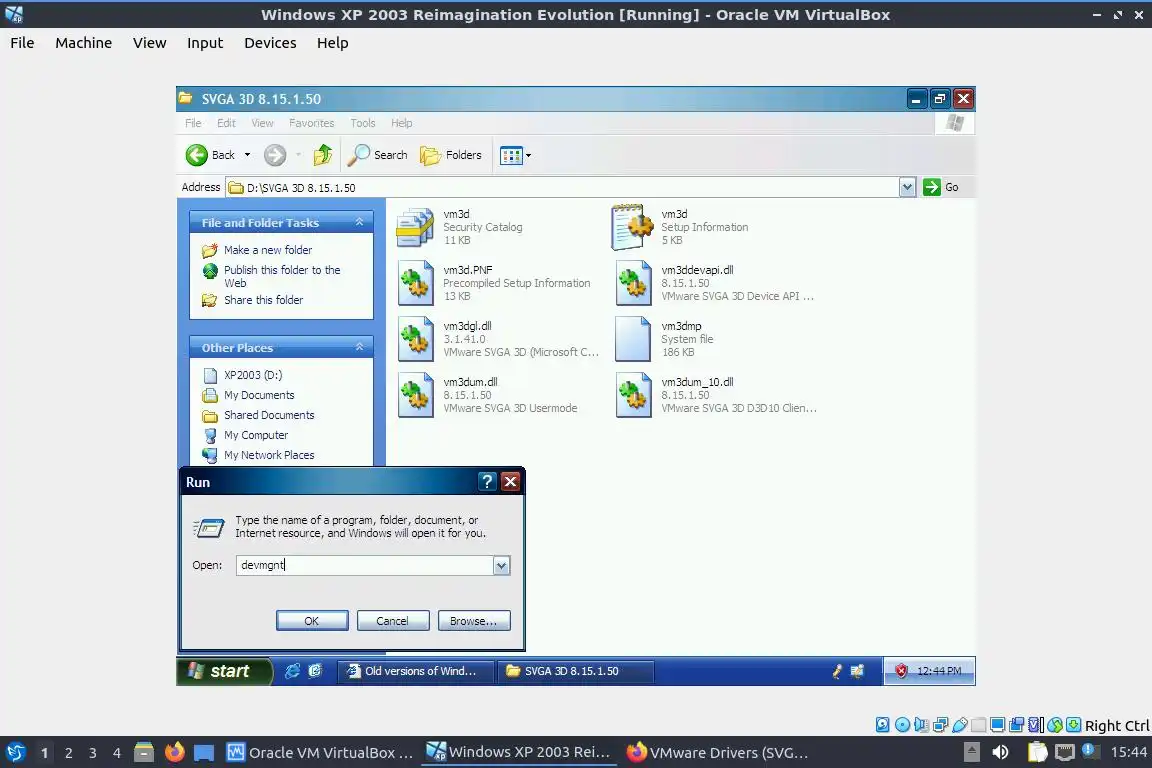This screenshot has width=1152, height=768.
Task: Select the vm3d.PNF file icon
Action: [x=415, y=283]
